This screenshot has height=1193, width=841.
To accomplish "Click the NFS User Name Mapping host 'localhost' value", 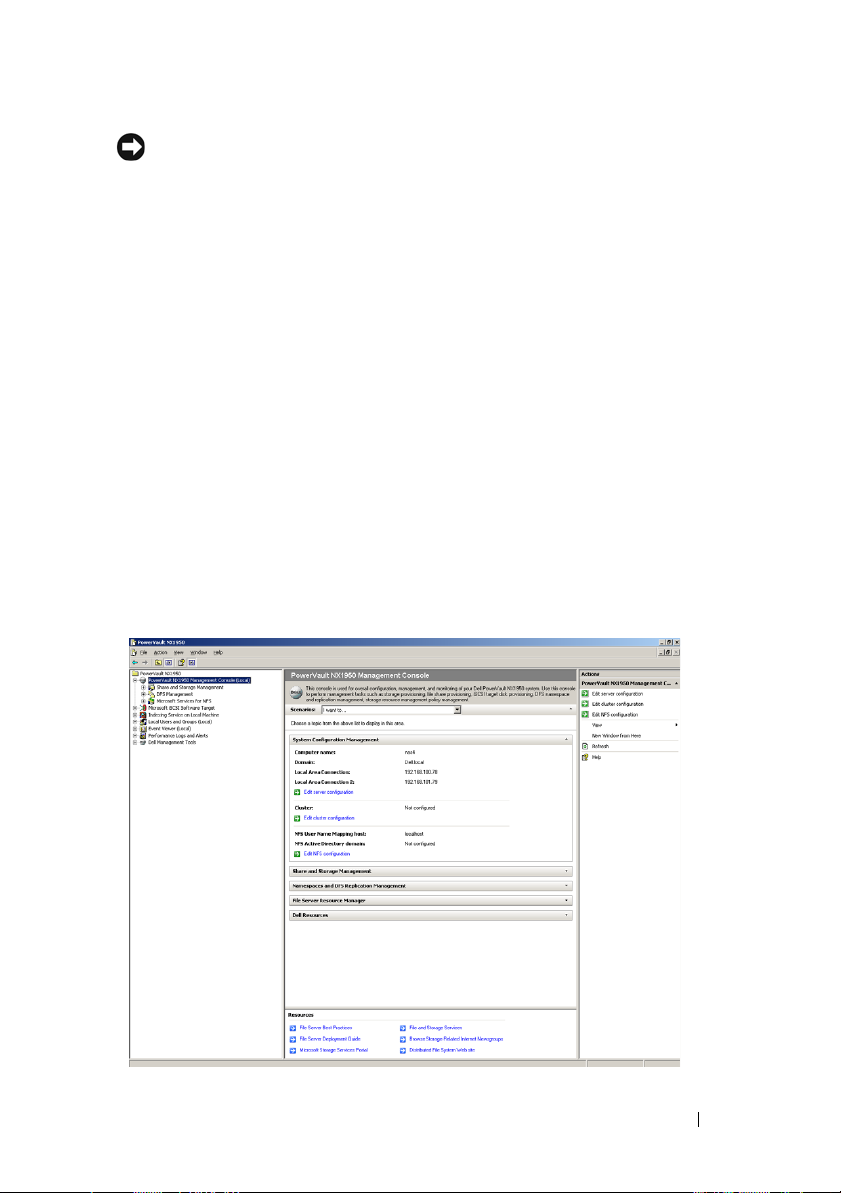I will pyautogui.click(x=414, y=834).
